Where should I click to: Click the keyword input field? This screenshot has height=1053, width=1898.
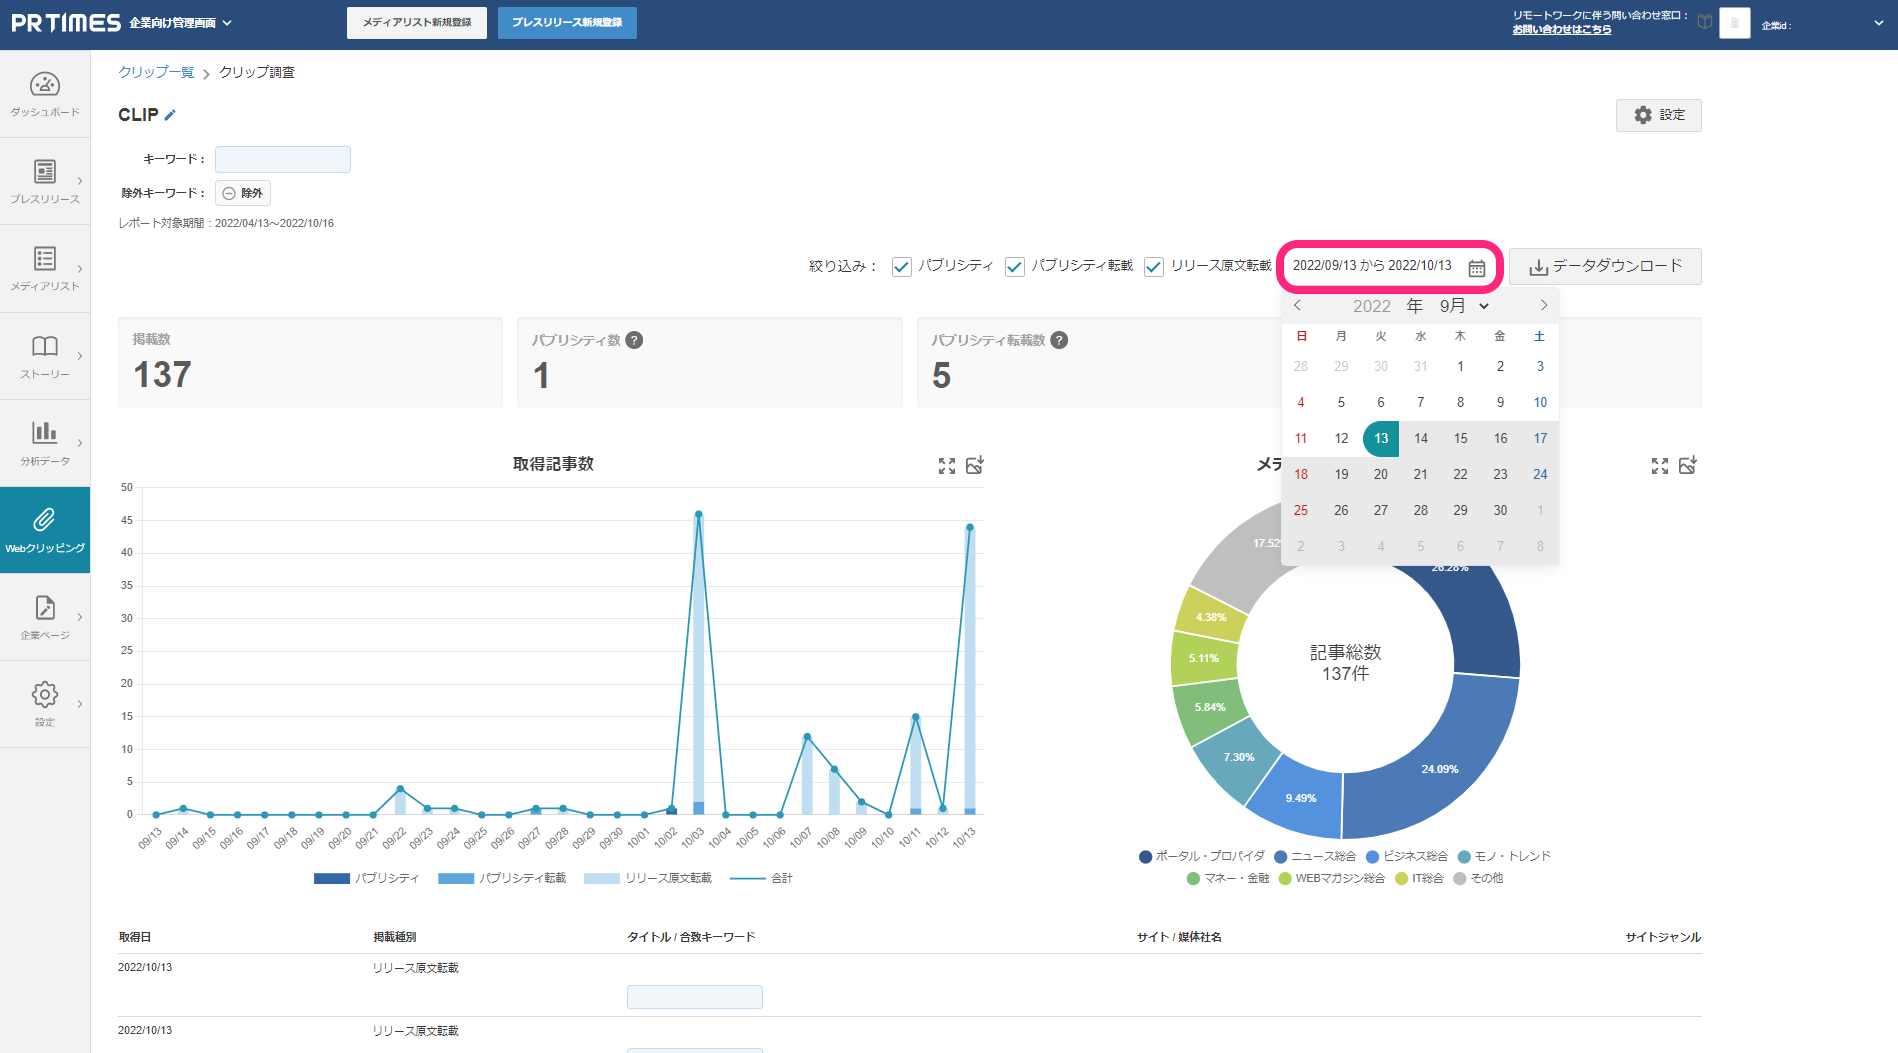[283, 159]
